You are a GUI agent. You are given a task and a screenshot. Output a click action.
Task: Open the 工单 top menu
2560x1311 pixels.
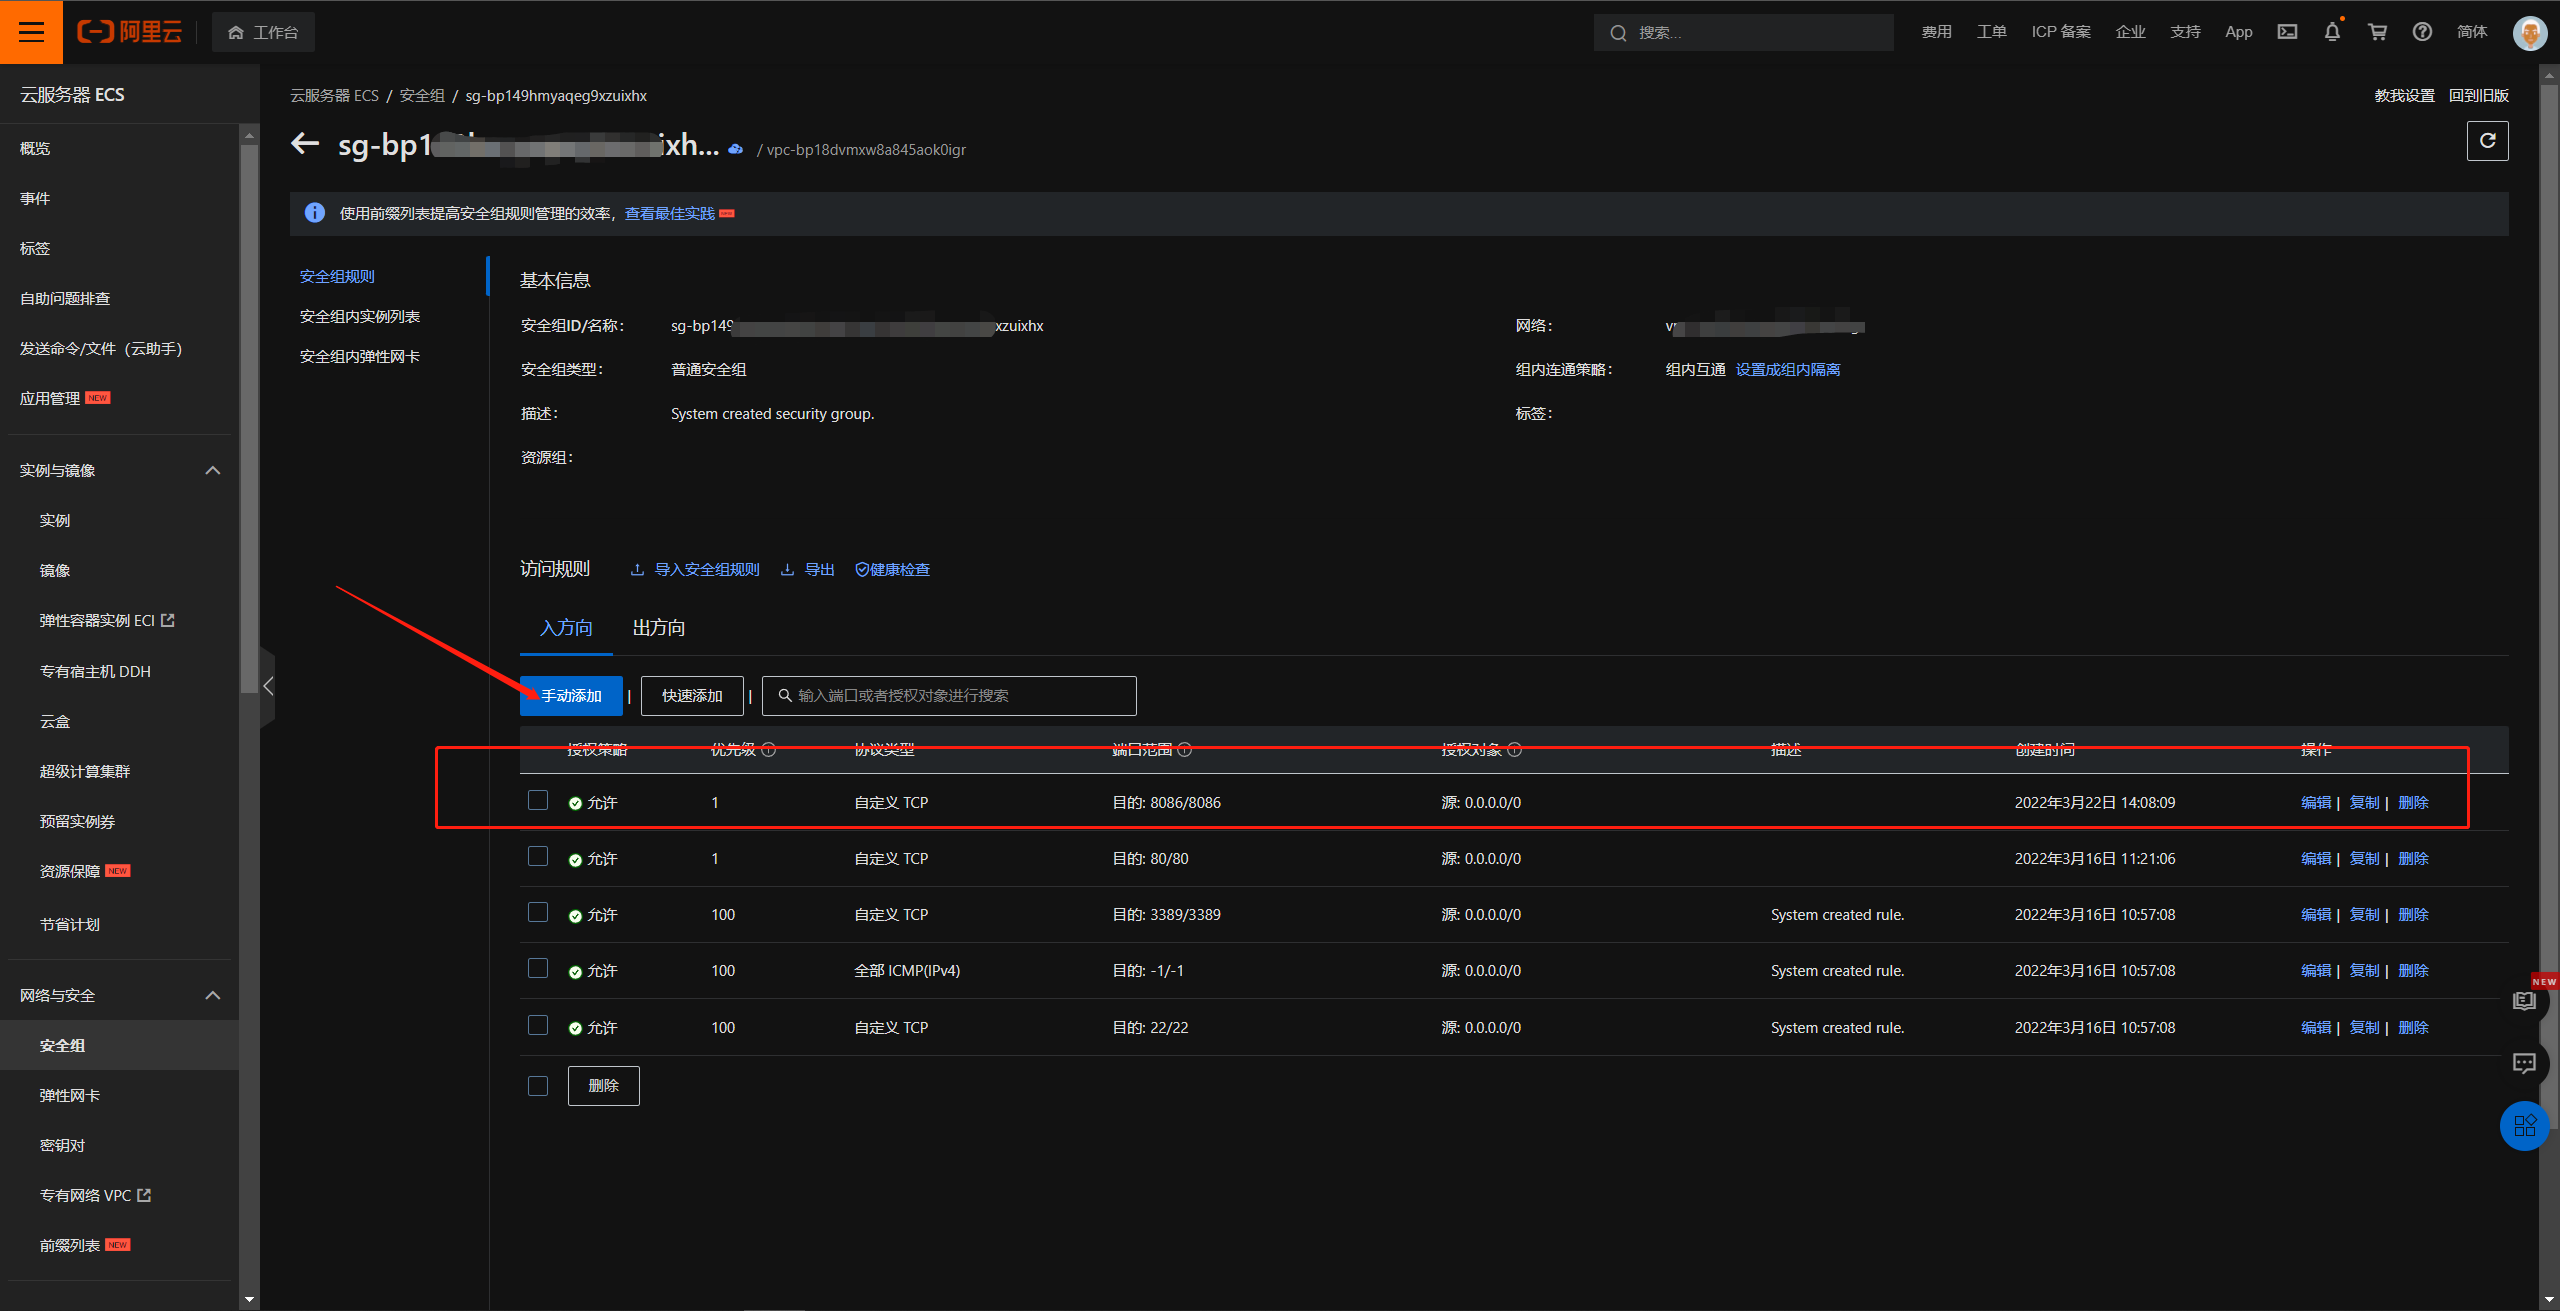(1992, 32)
